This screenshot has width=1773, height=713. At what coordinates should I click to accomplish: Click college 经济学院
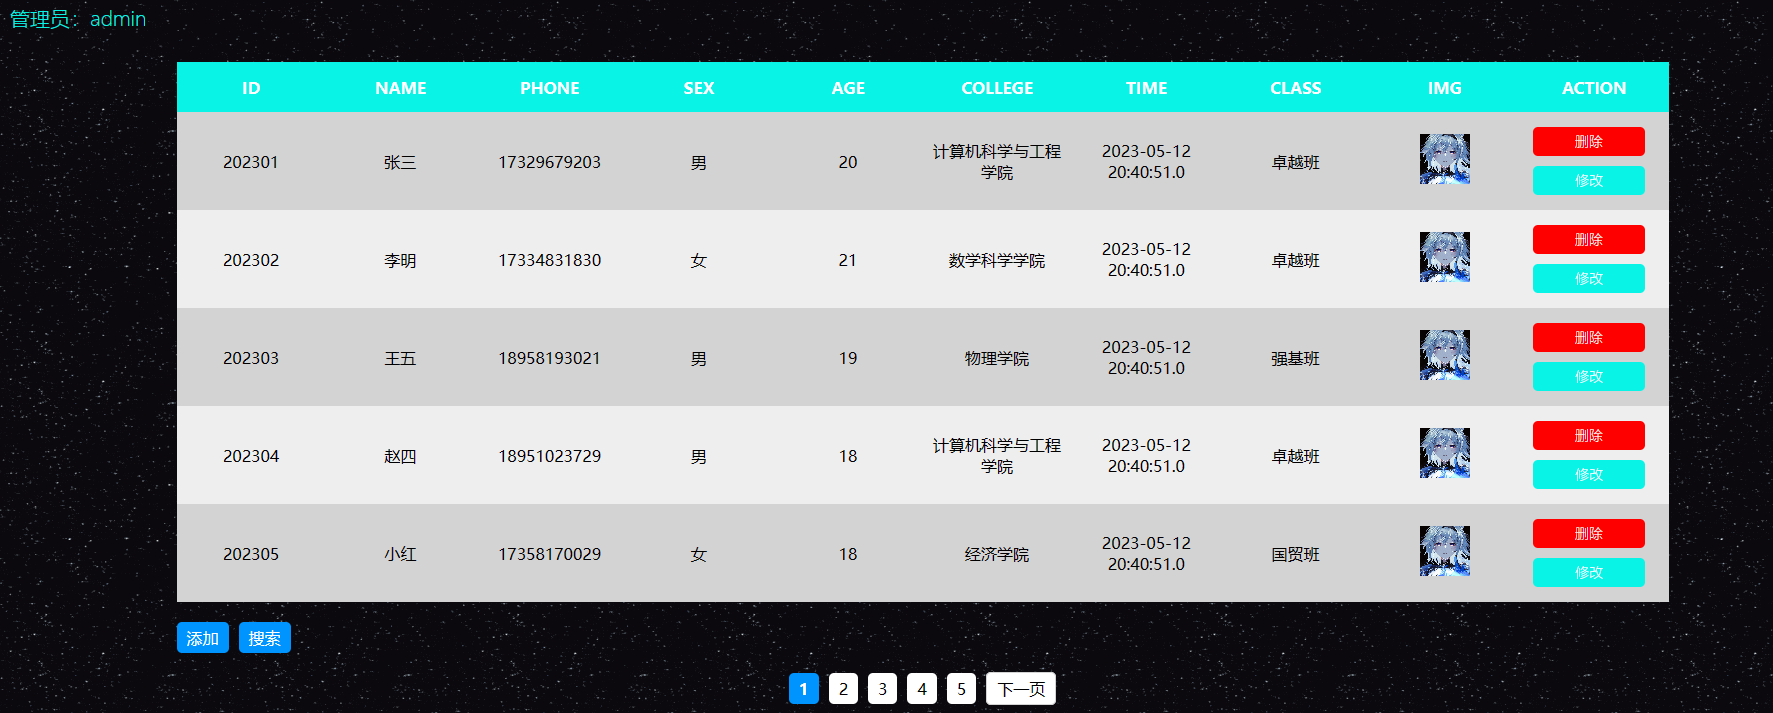click(x=997, y=554)
